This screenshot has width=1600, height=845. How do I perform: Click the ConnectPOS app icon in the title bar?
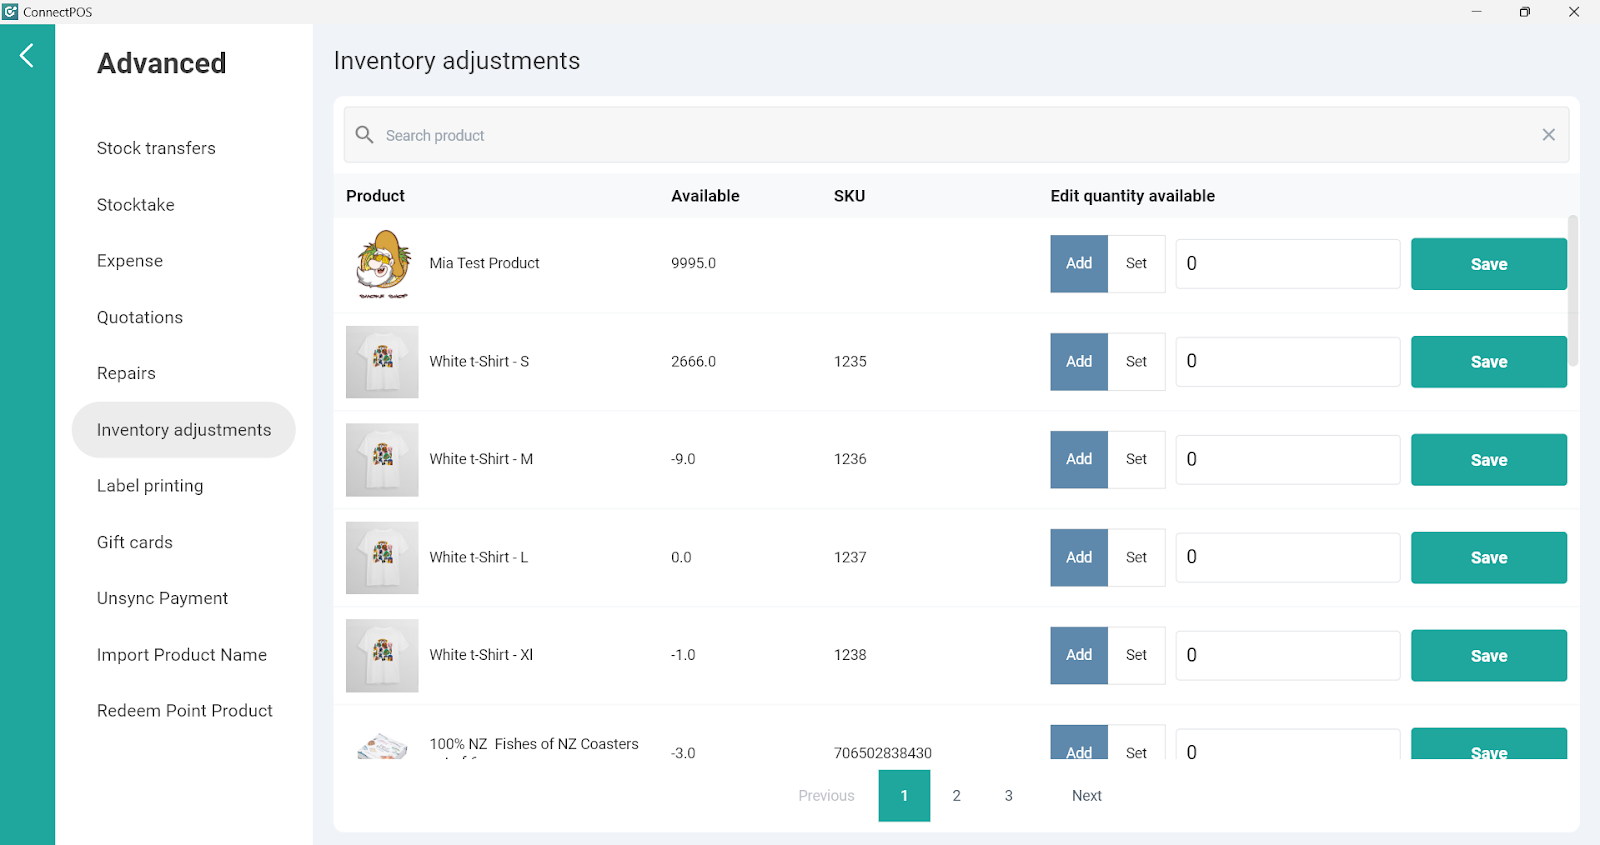click(10, 12)
